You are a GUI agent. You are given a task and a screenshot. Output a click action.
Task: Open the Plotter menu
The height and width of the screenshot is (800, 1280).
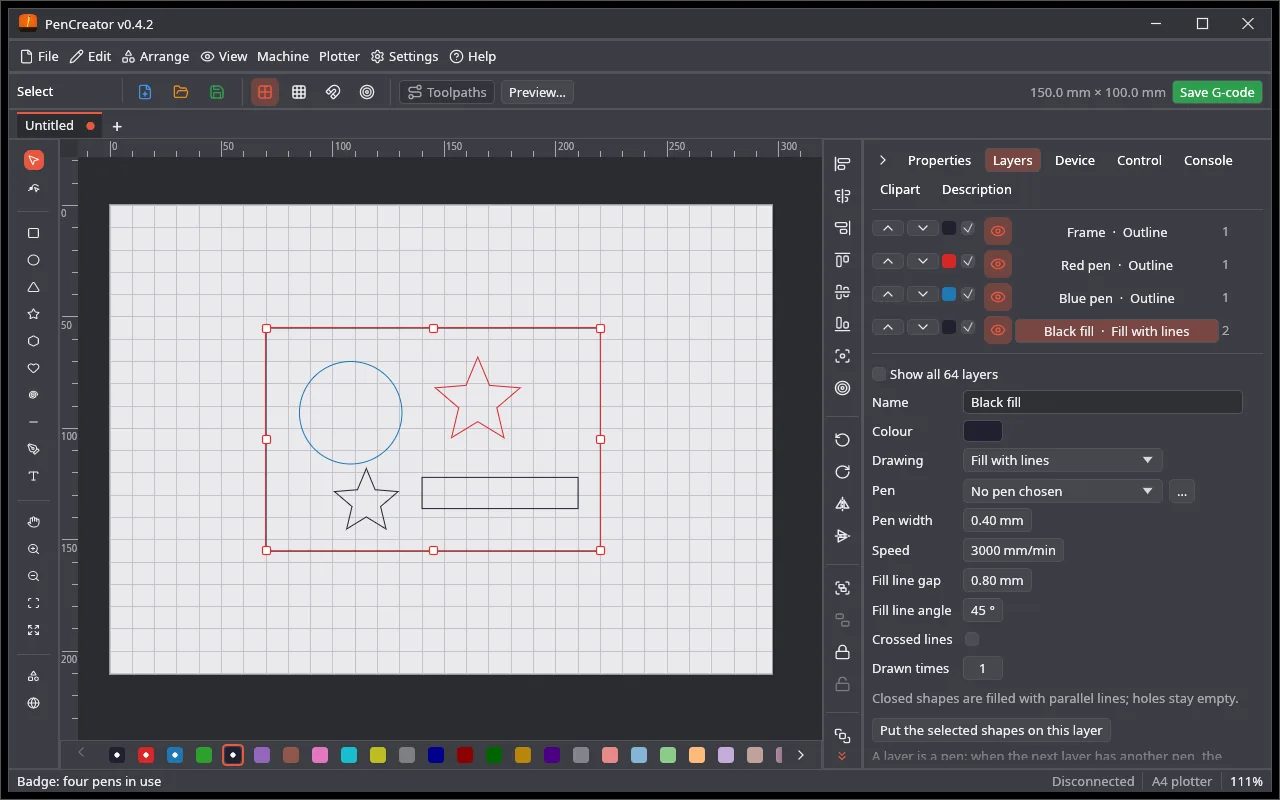click(x=339, y=57)
